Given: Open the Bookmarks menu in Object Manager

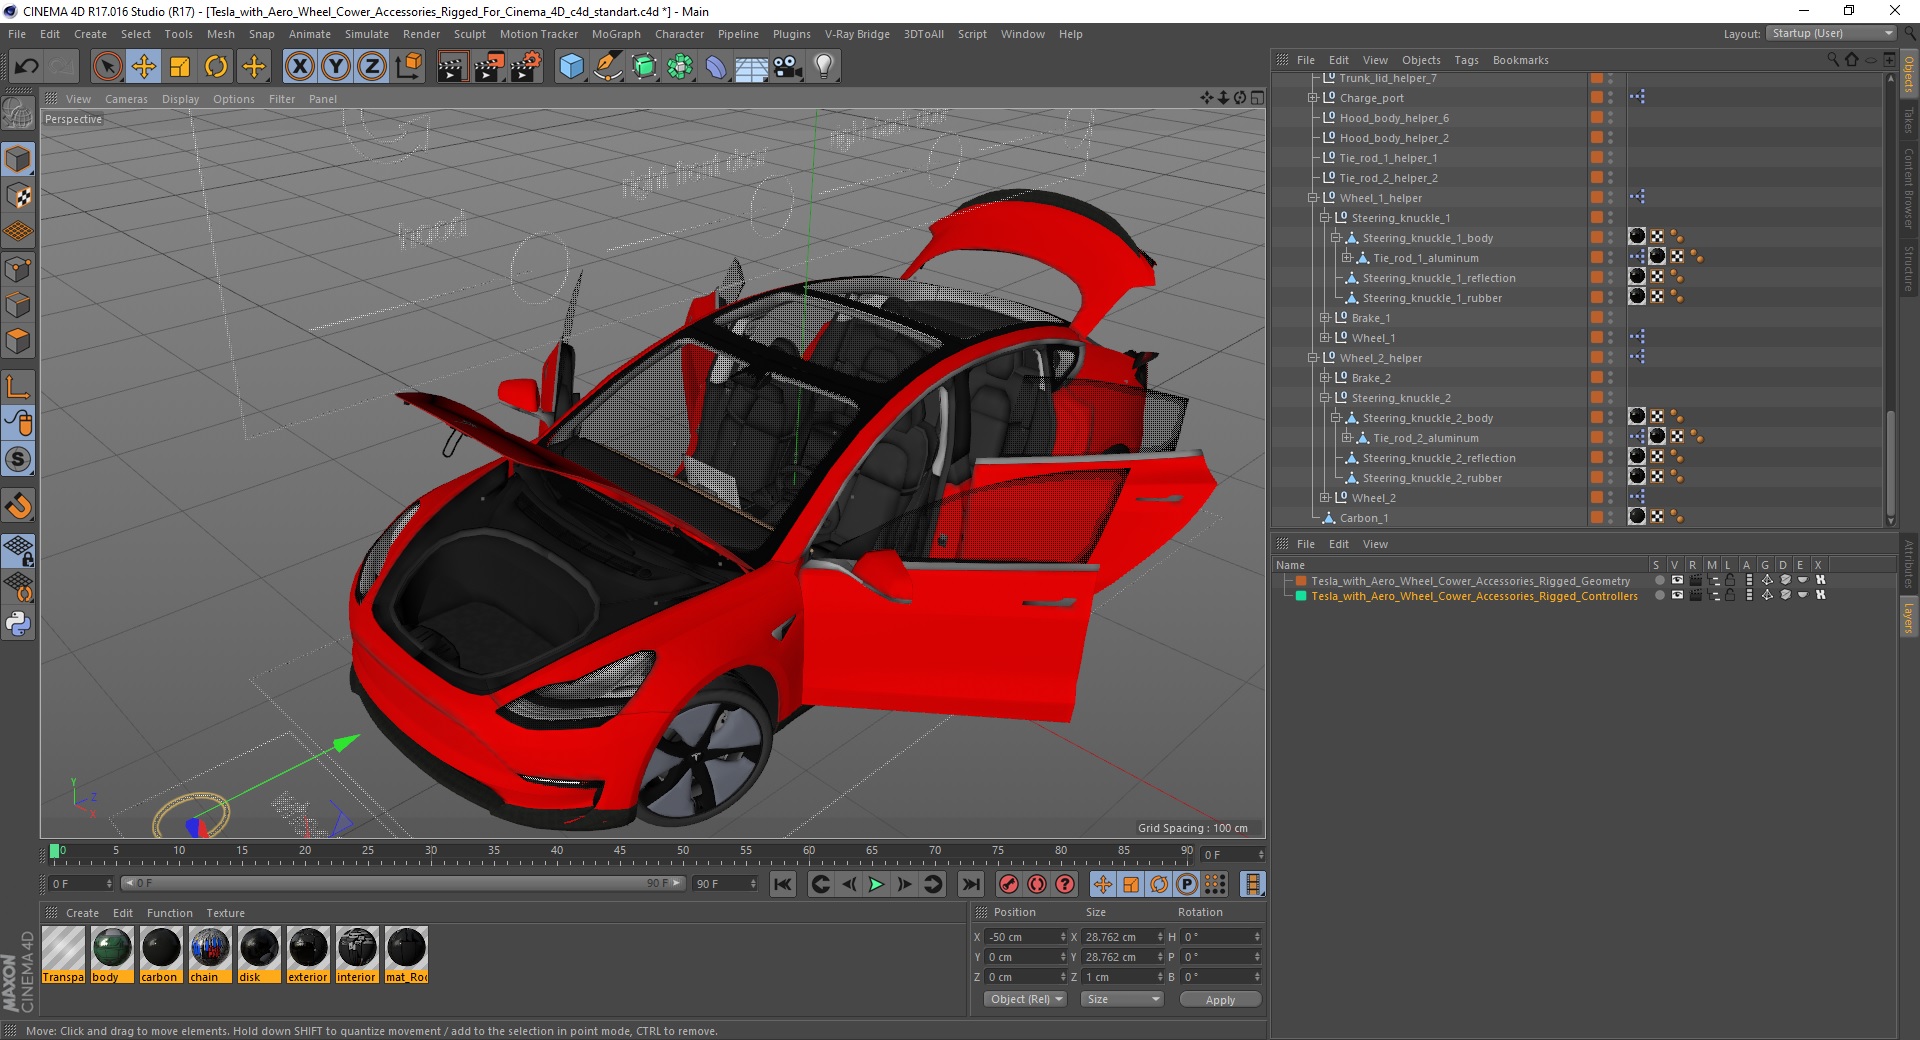Looking at the screenshot, I should pyautogui.click(x=1520, y=60).
